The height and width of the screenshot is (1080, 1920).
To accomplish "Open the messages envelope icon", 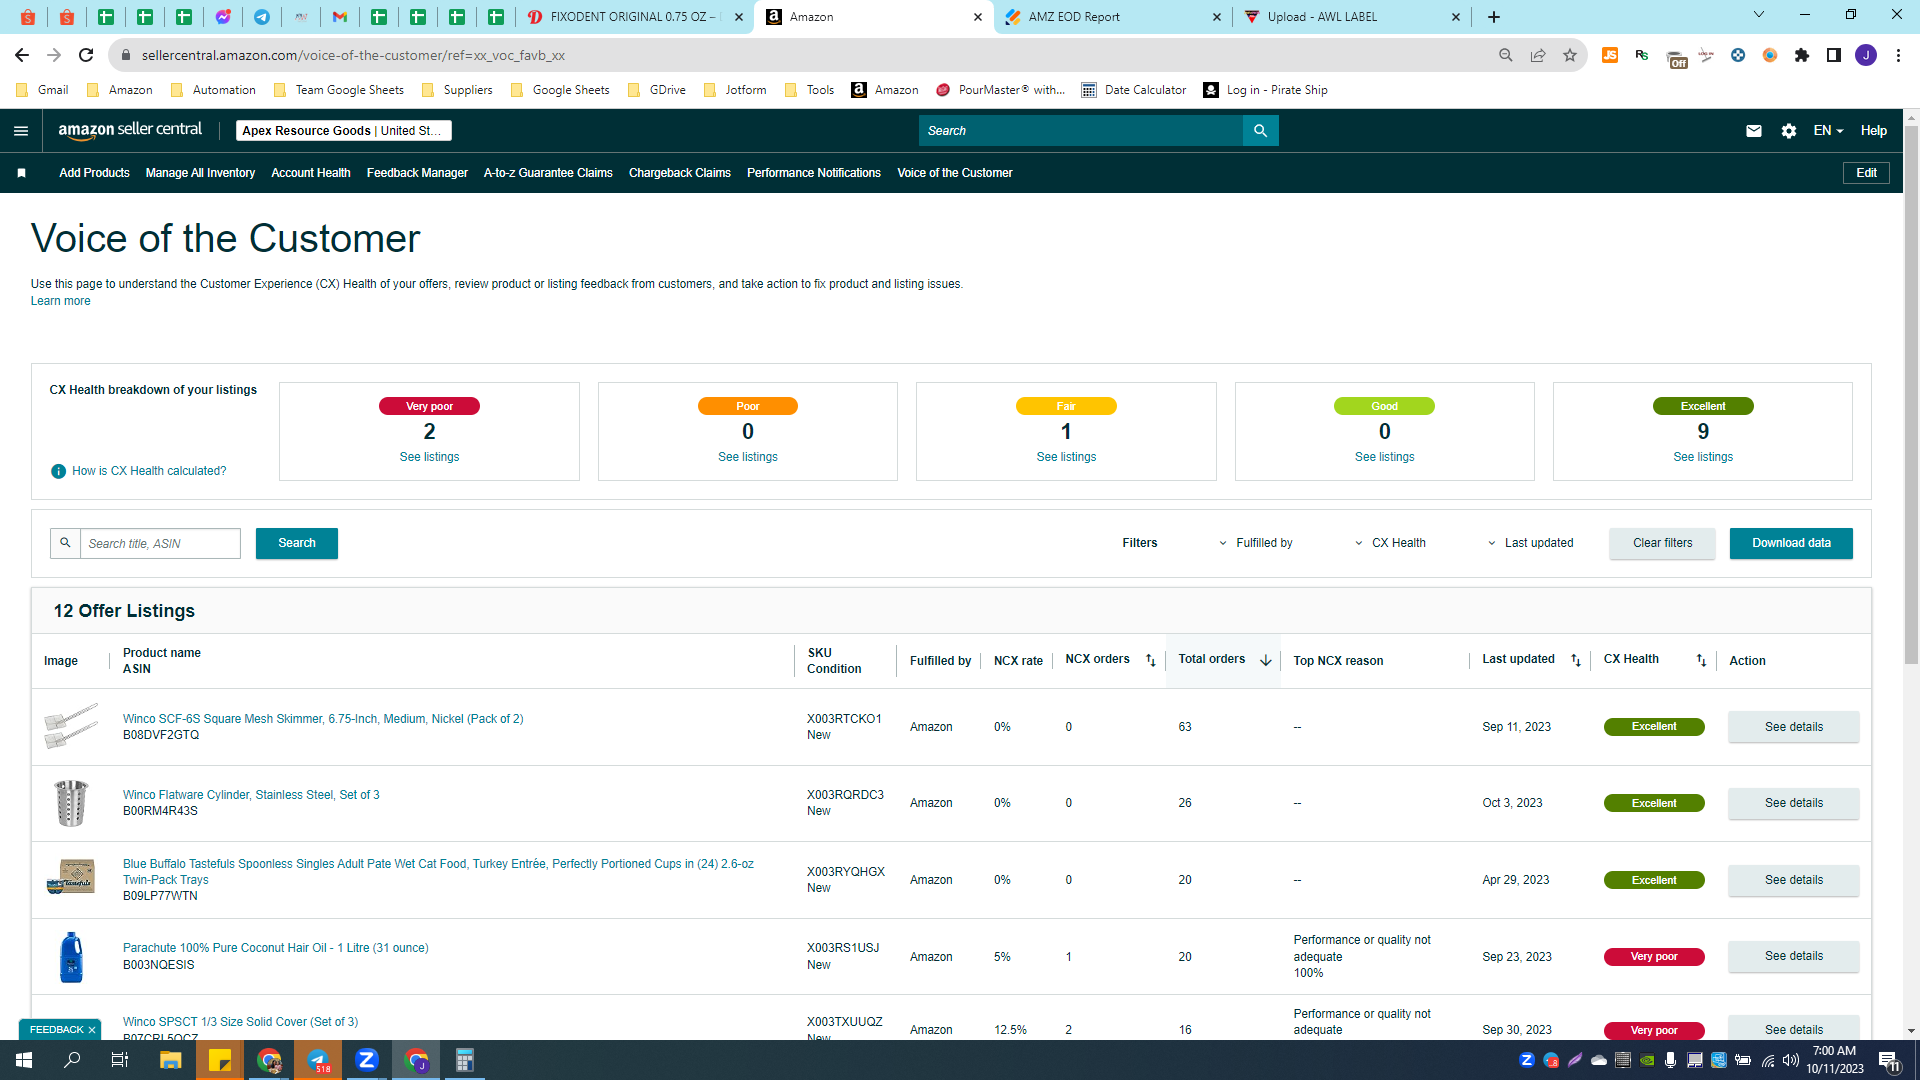I will tap(1754, 131).
